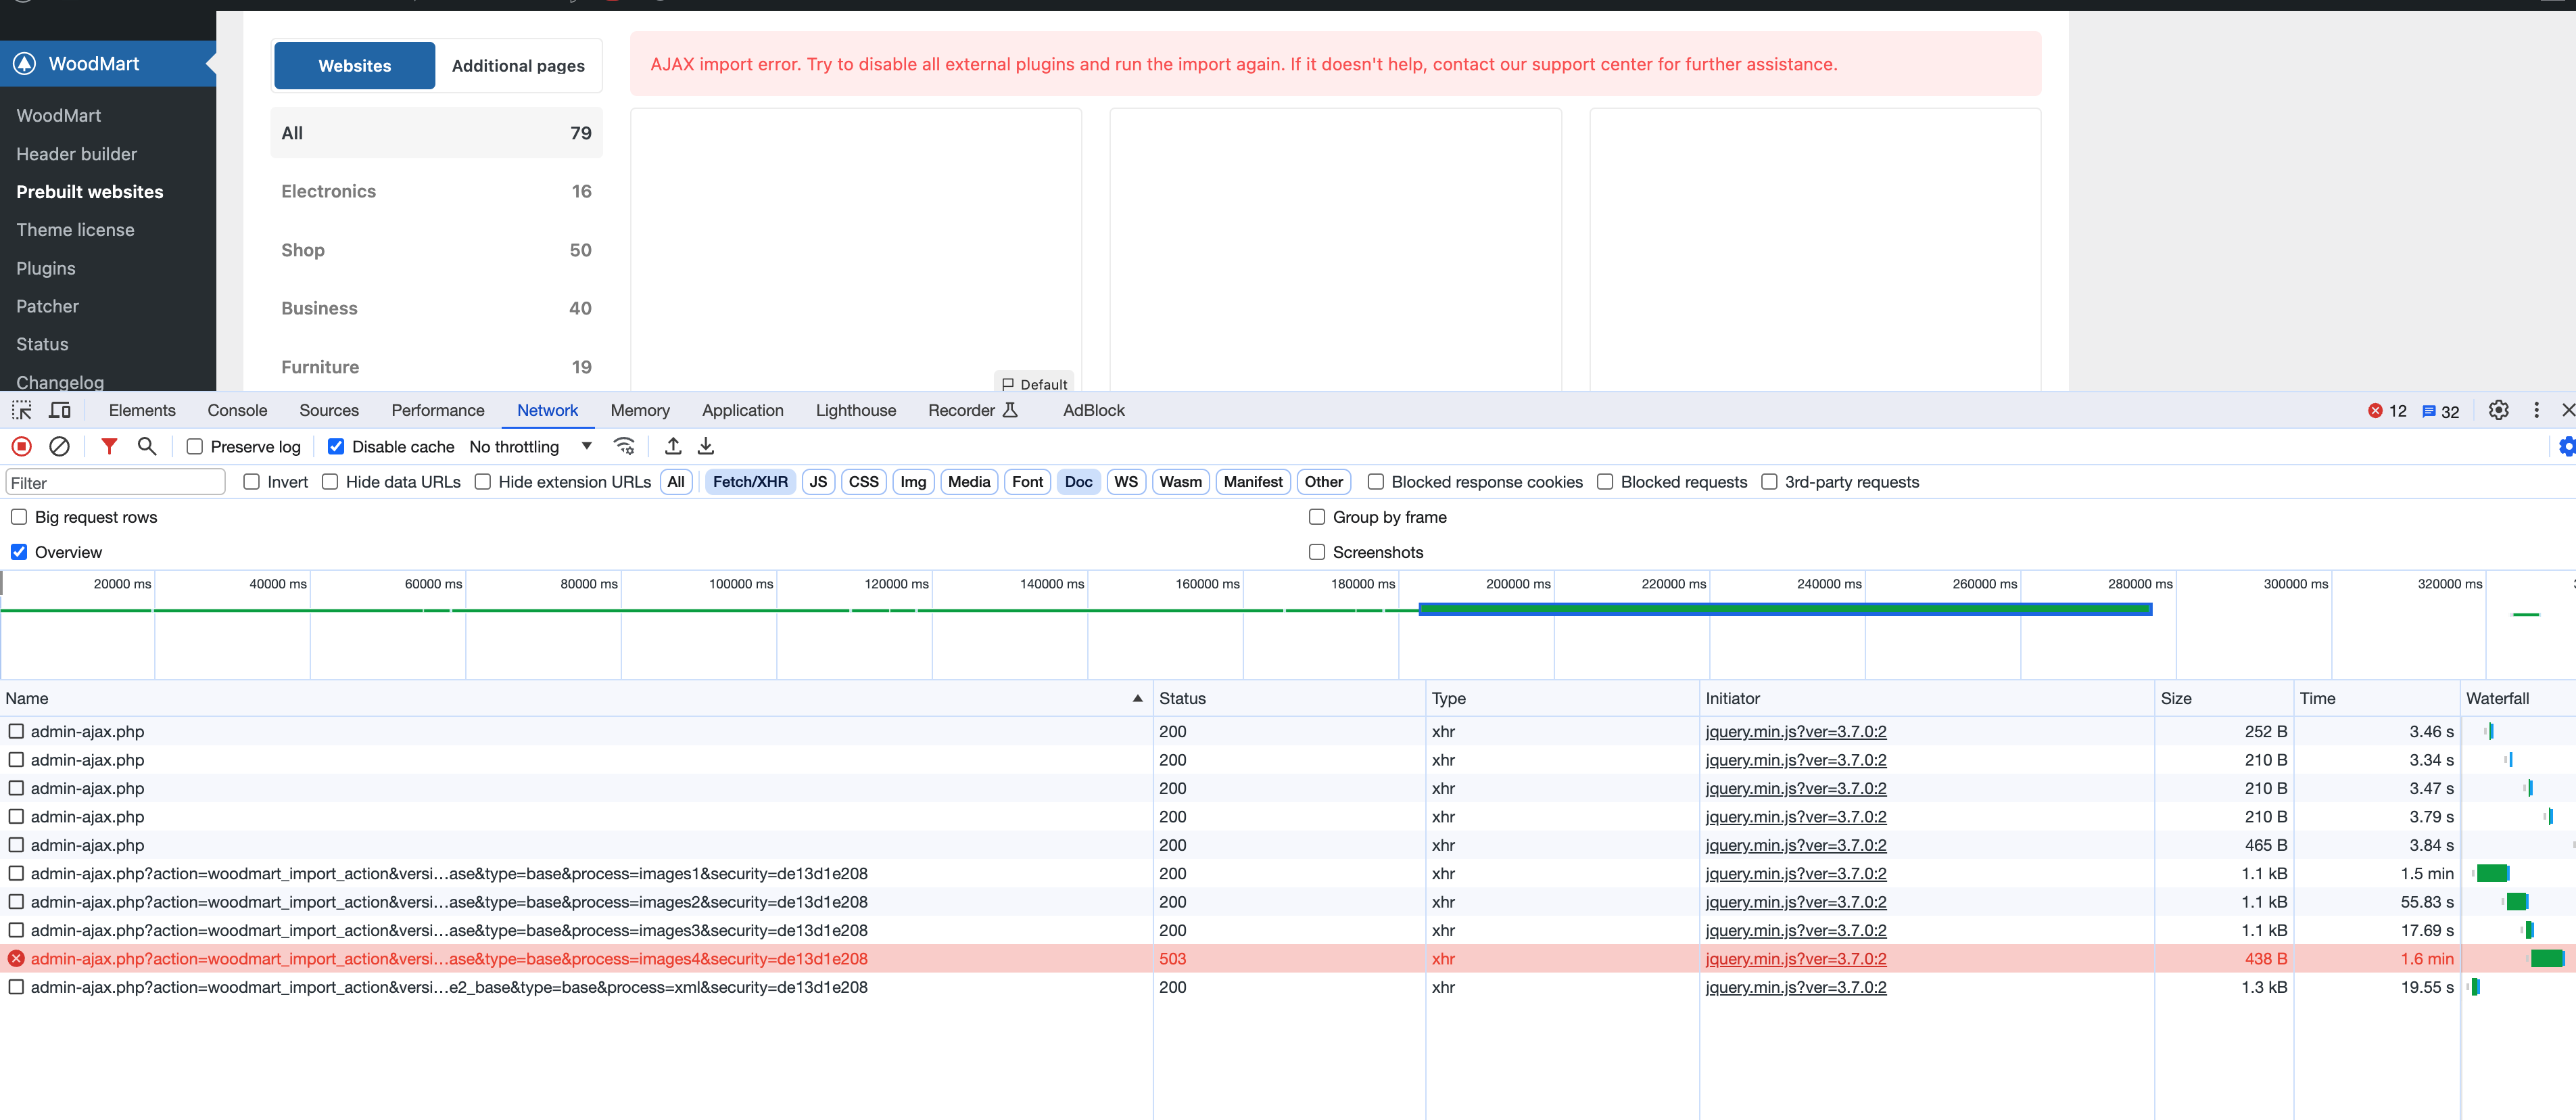Sort by the Name column header arrow
This screenshot has width=2576, height=1120.
pos(1137,699)
